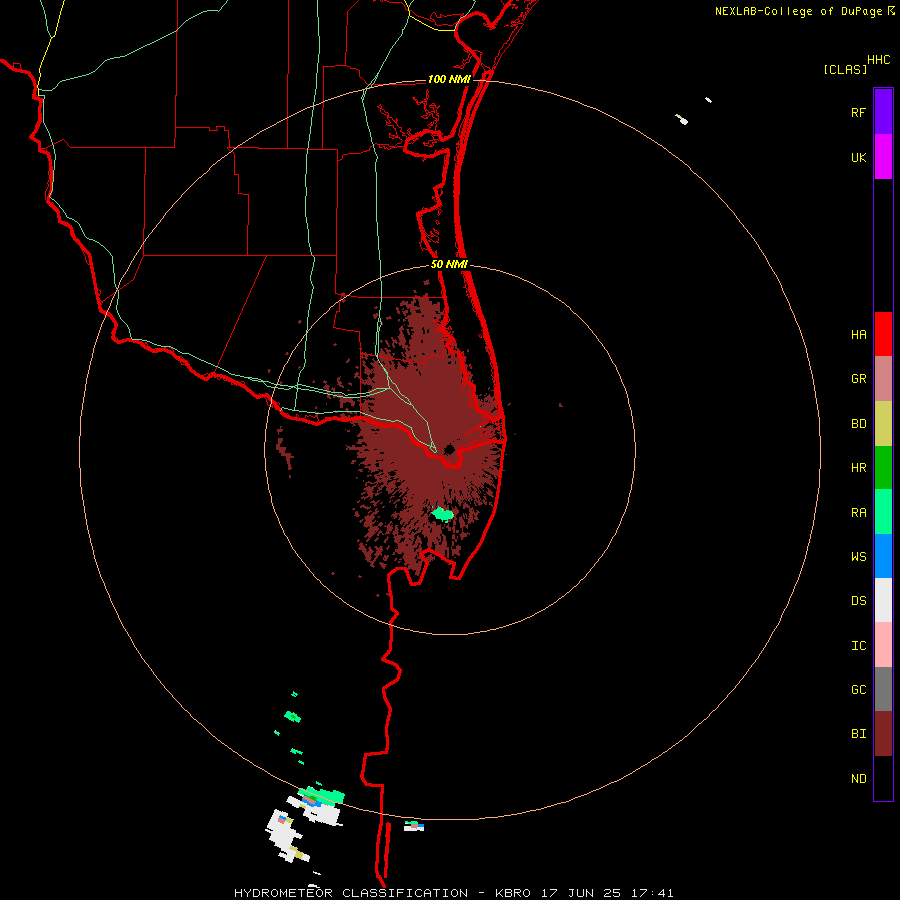The width and height of the screenshot is (900, 900).
Task: Click the DS white legend block
Action: tap(883, 600)
